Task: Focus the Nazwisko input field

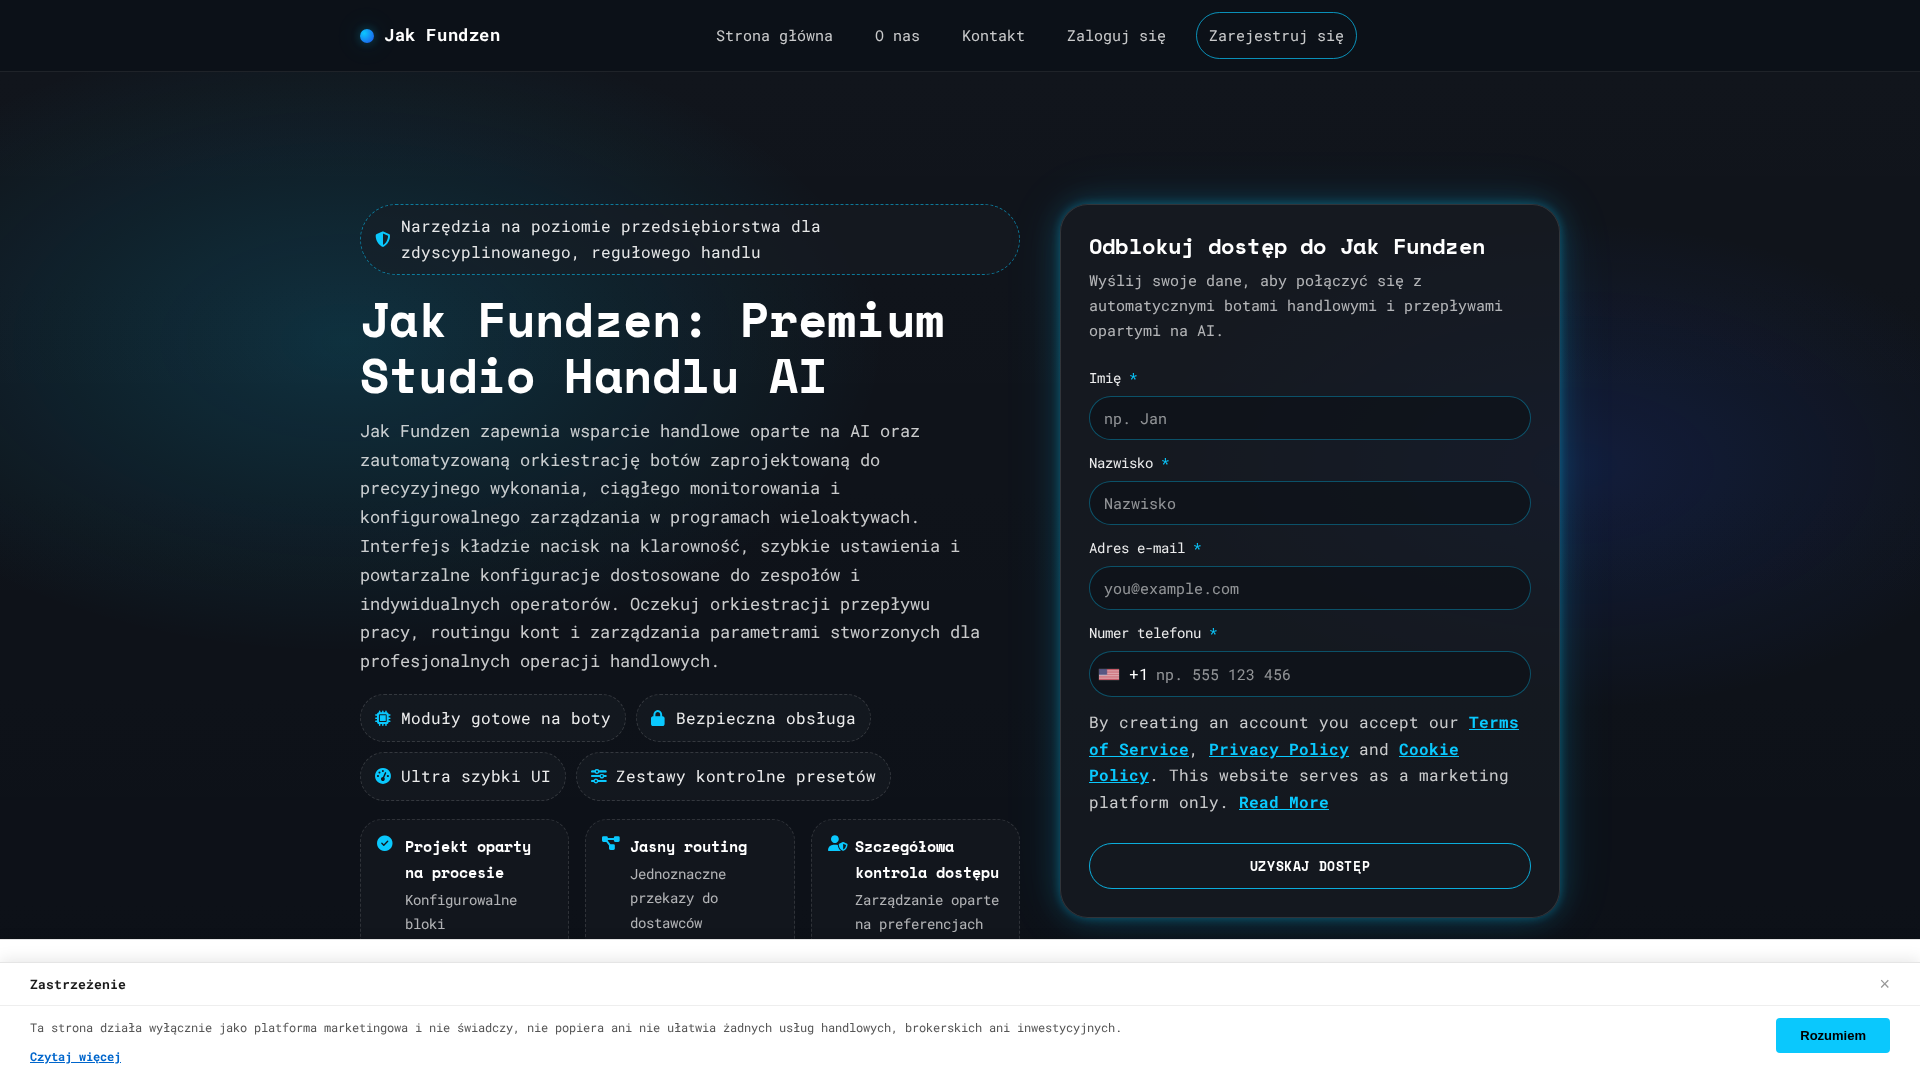Action: [1309, 503]
